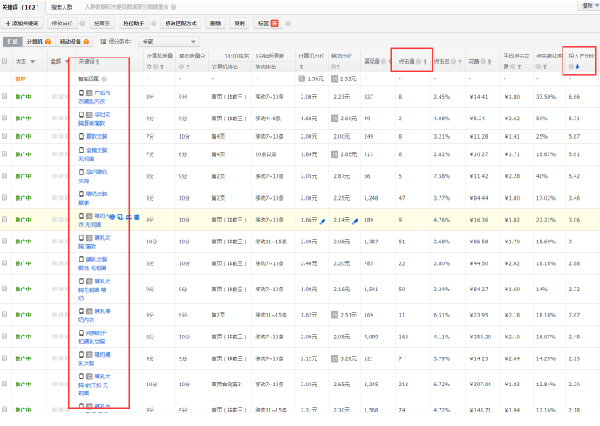
Task: Expand the 状态 column filter dropdown
Action: tap(34, 62)
